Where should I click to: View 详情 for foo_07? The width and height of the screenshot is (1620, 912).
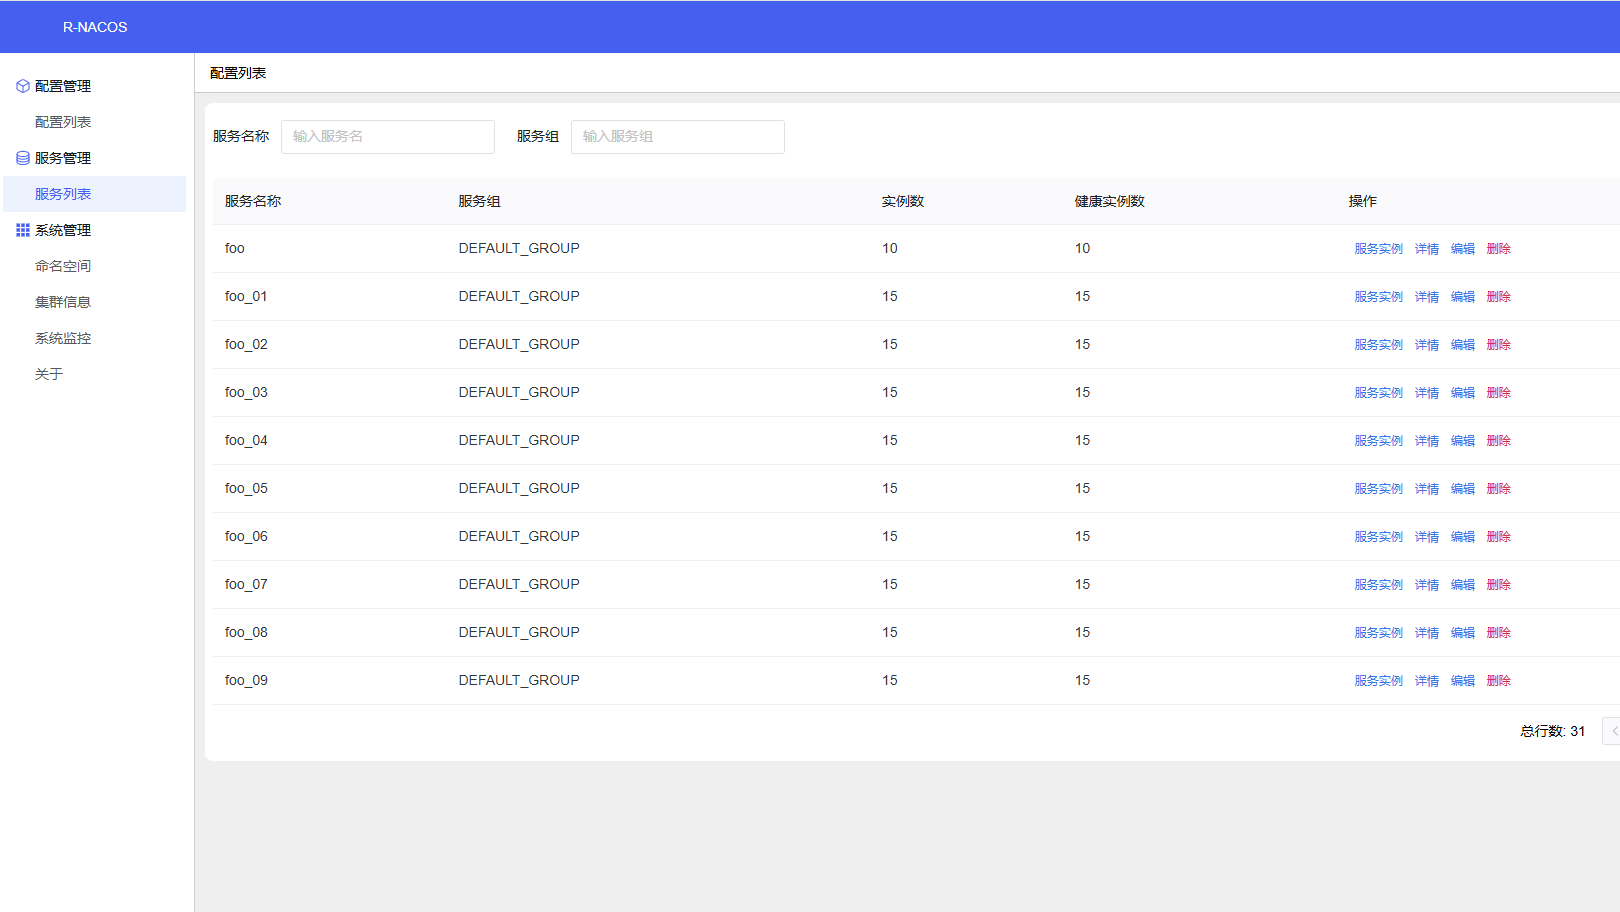pos(1427,585)
